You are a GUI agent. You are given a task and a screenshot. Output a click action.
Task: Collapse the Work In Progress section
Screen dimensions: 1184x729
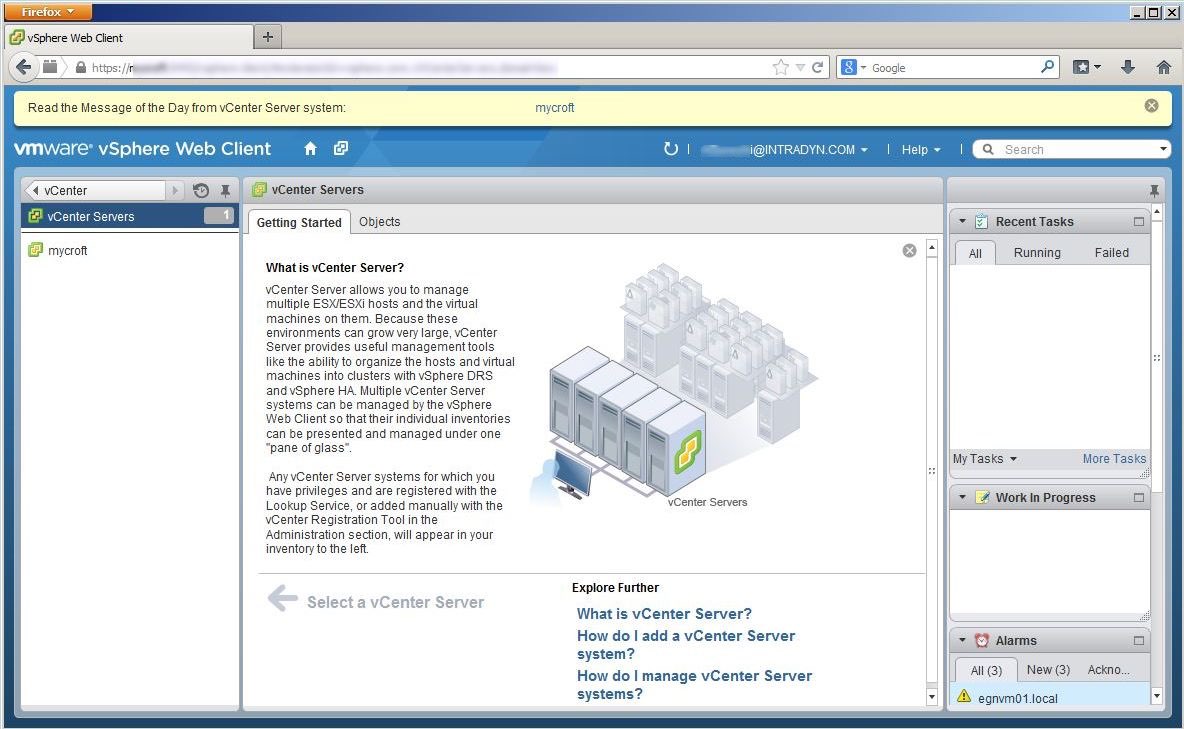pos(962,497)
